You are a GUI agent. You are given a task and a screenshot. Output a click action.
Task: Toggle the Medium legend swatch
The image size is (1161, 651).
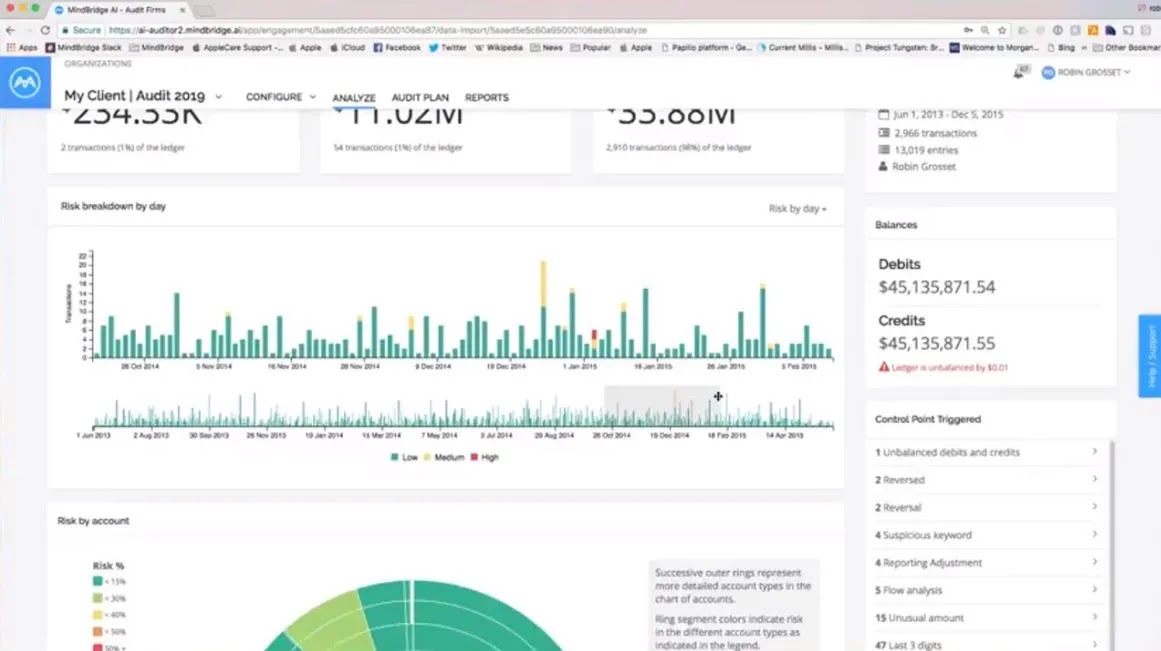427,458
